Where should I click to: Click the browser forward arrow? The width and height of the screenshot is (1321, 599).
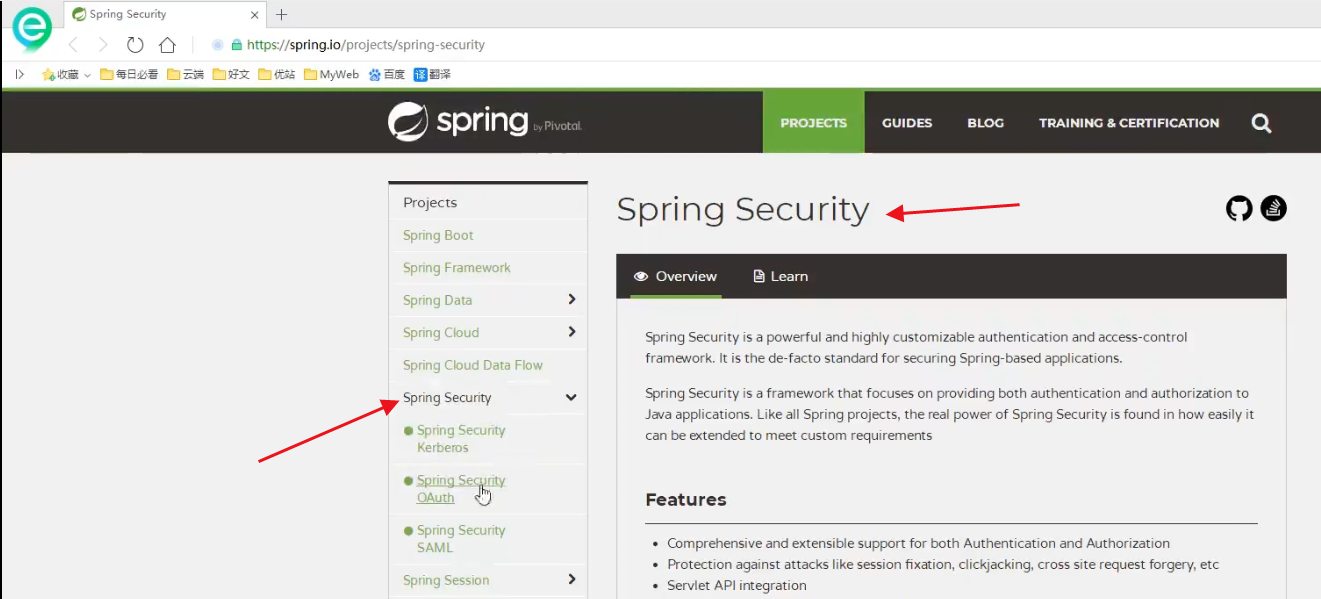click(102, 45)
